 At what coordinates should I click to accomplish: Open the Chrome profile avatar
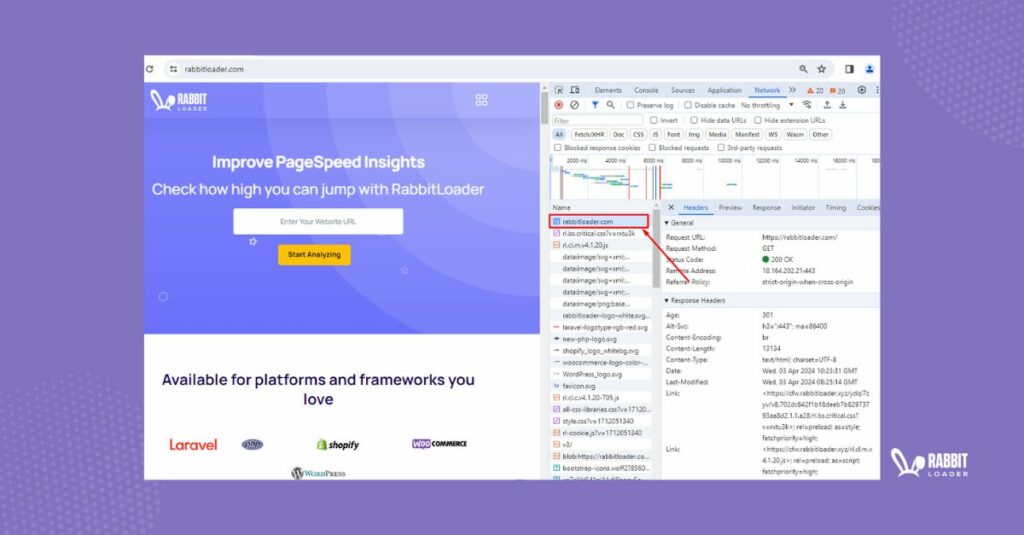[869, 69]
